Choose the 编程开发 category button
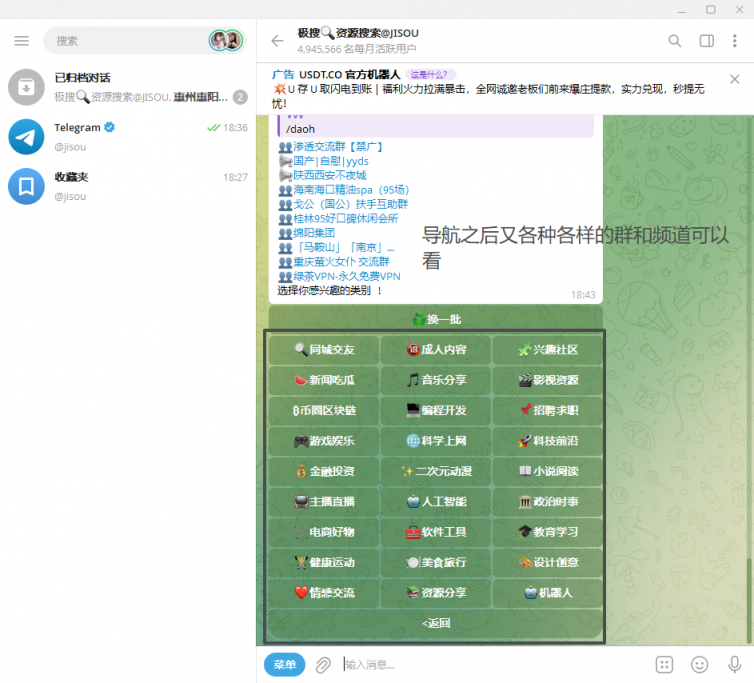Screen dimensions: 754x683 coord(436,410)
